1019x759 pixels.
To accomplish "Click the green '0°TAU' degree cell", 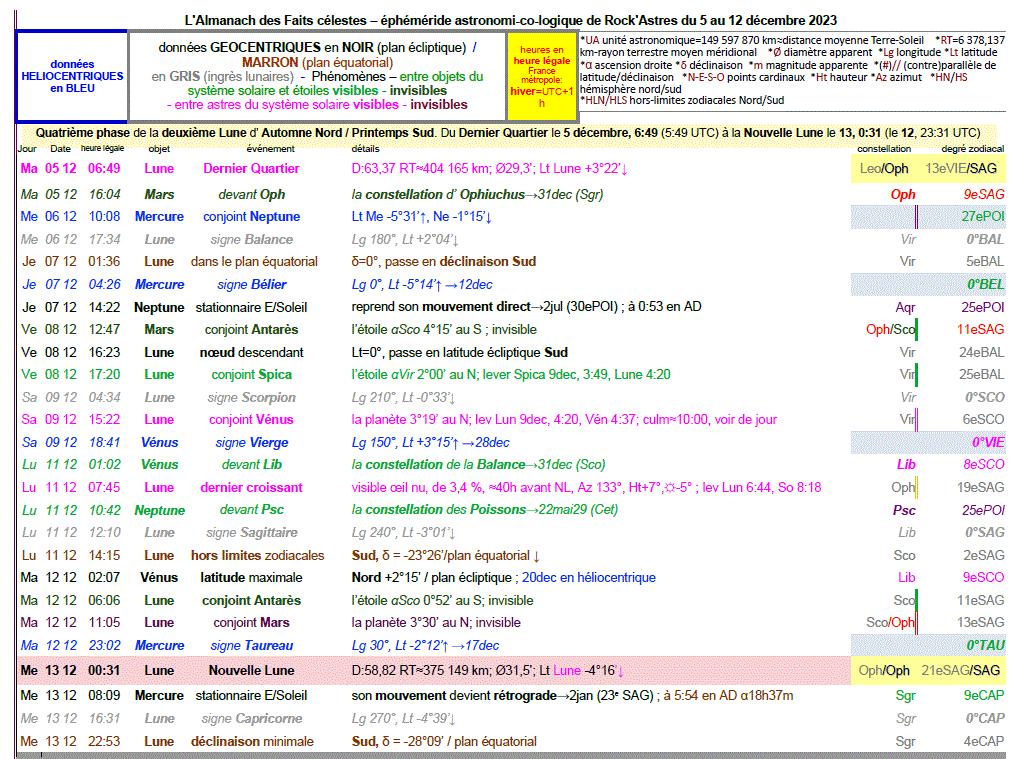I will point(985,645).
